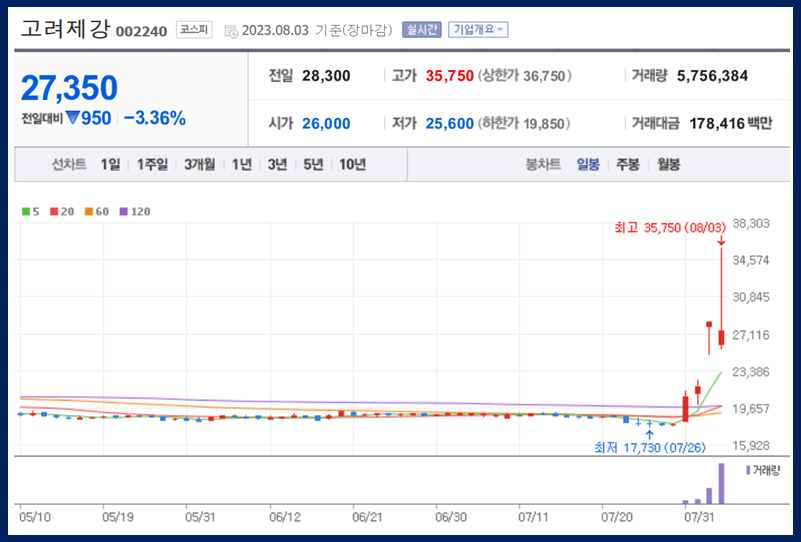Click the 최고 35,750 (08/03) annotation

click(670, 228)
